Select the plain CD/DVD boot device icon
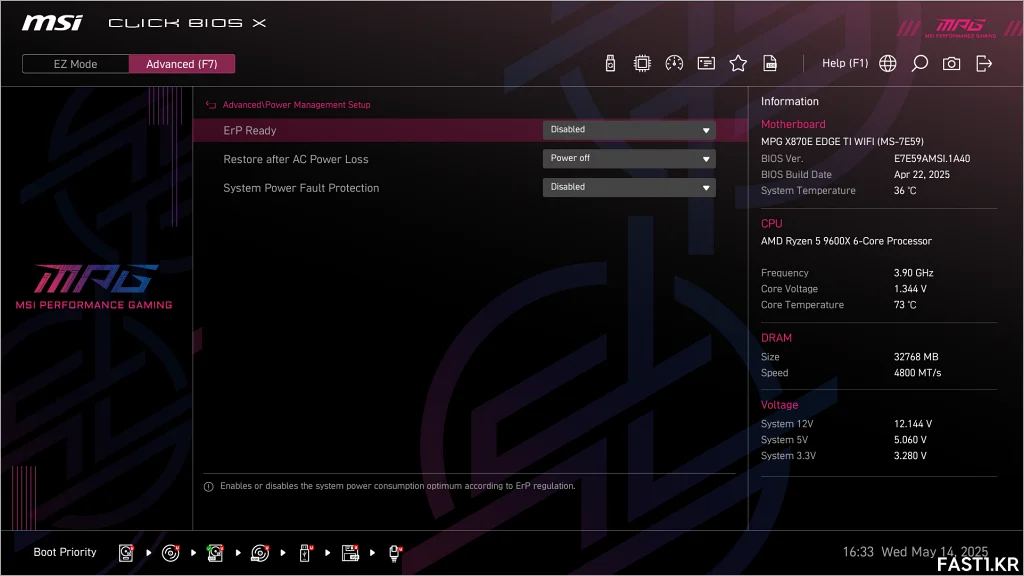The height and width of the screenshot is (576, 1024). pos(170,553)
